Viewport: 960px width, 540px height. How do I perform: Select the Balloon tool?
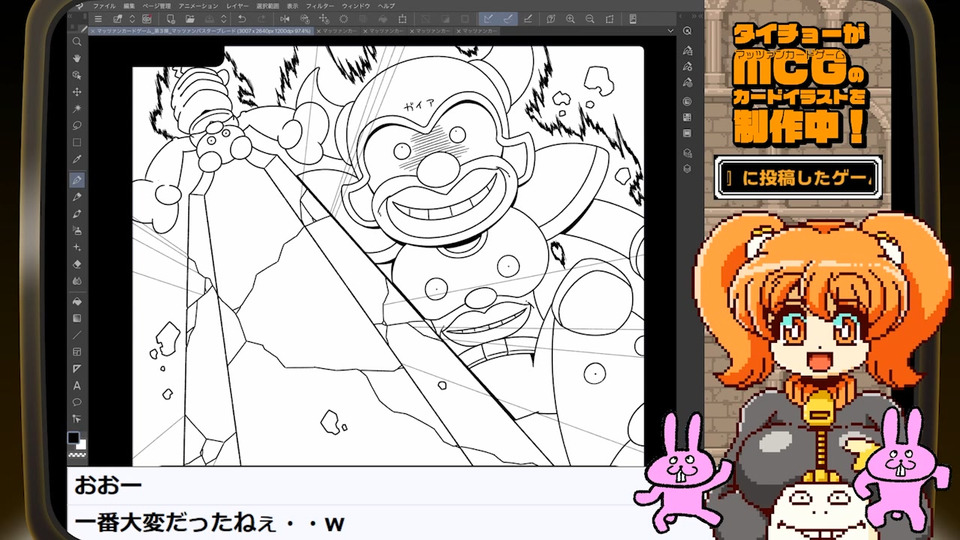click(77, 402)
